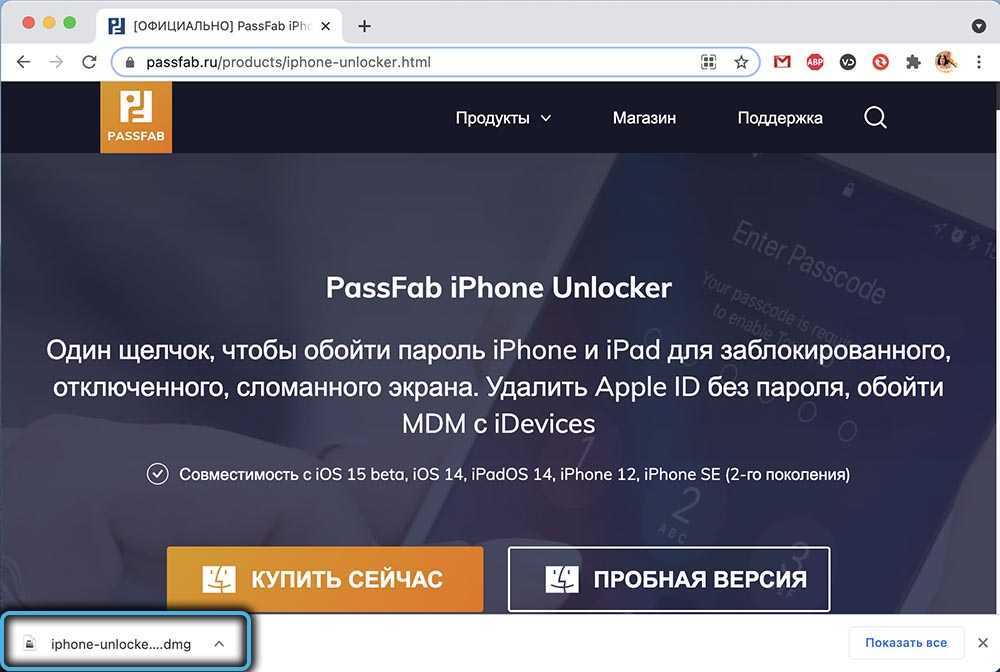Open the Extensions puzzle piece icon
Image resolution: width=1000 pixels, height=672 pixels.
coord(913,62)
